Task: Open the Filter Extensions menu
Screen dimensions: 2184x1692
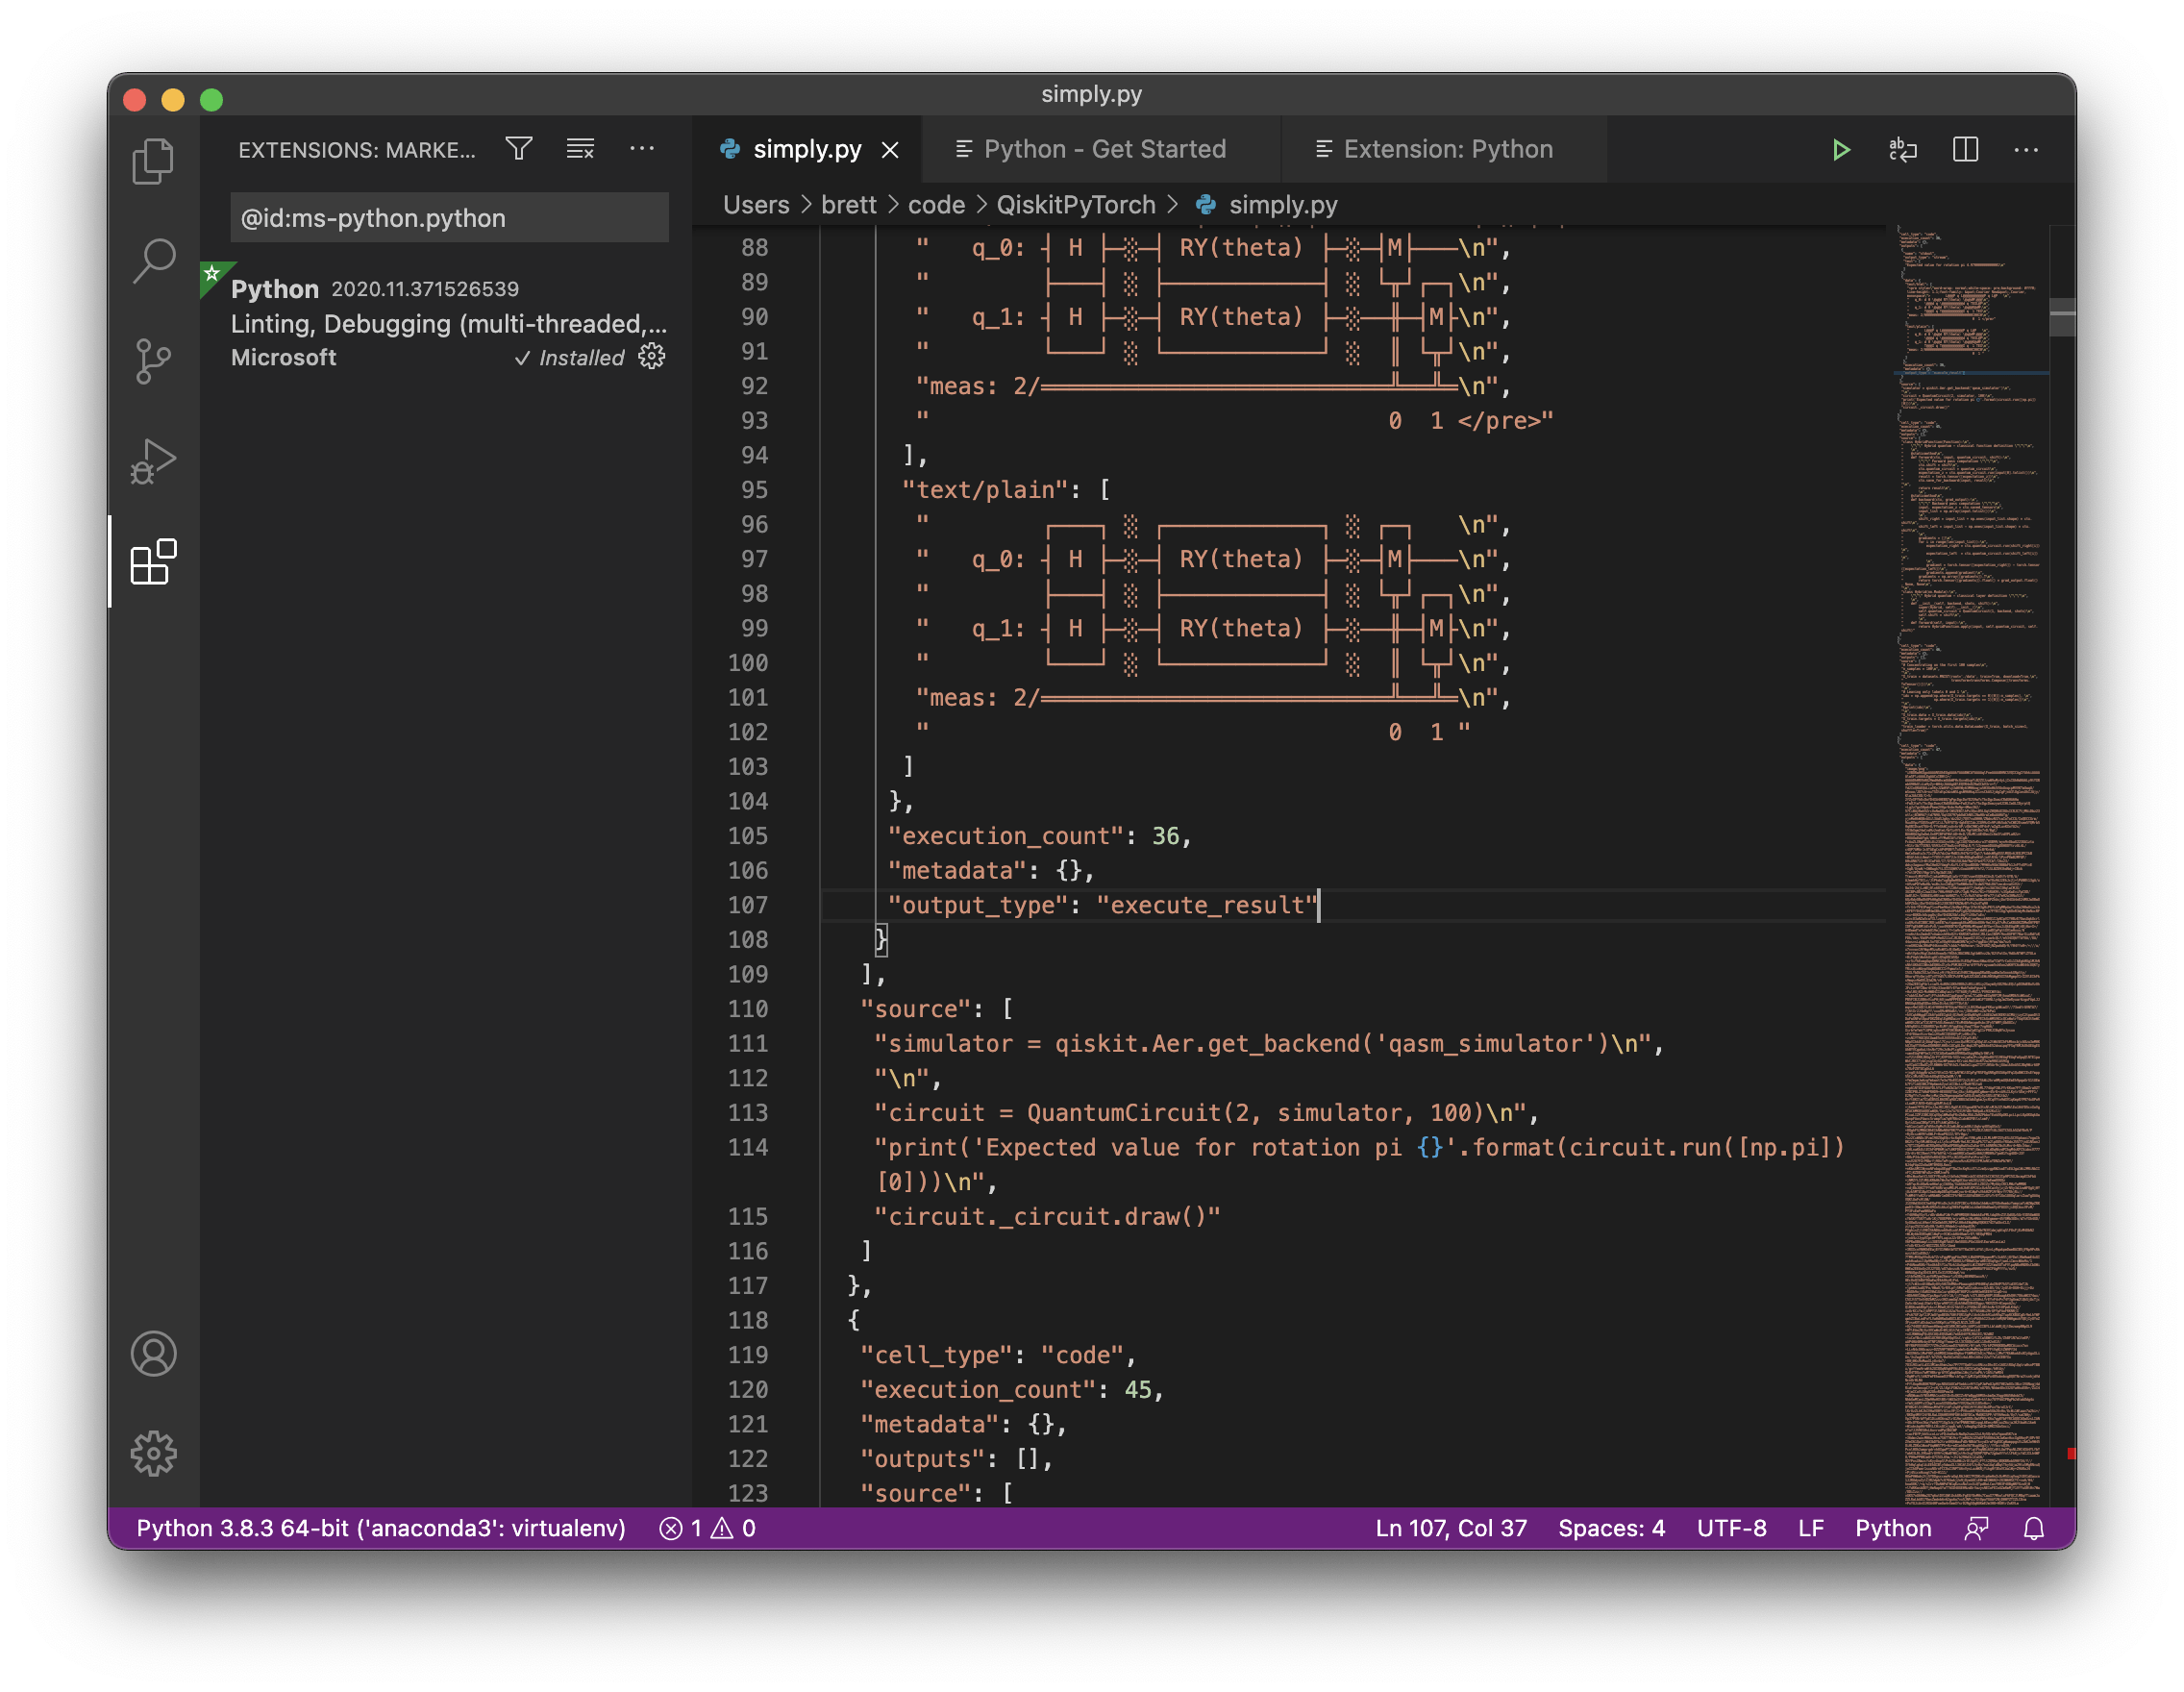Action: (519, 148)
